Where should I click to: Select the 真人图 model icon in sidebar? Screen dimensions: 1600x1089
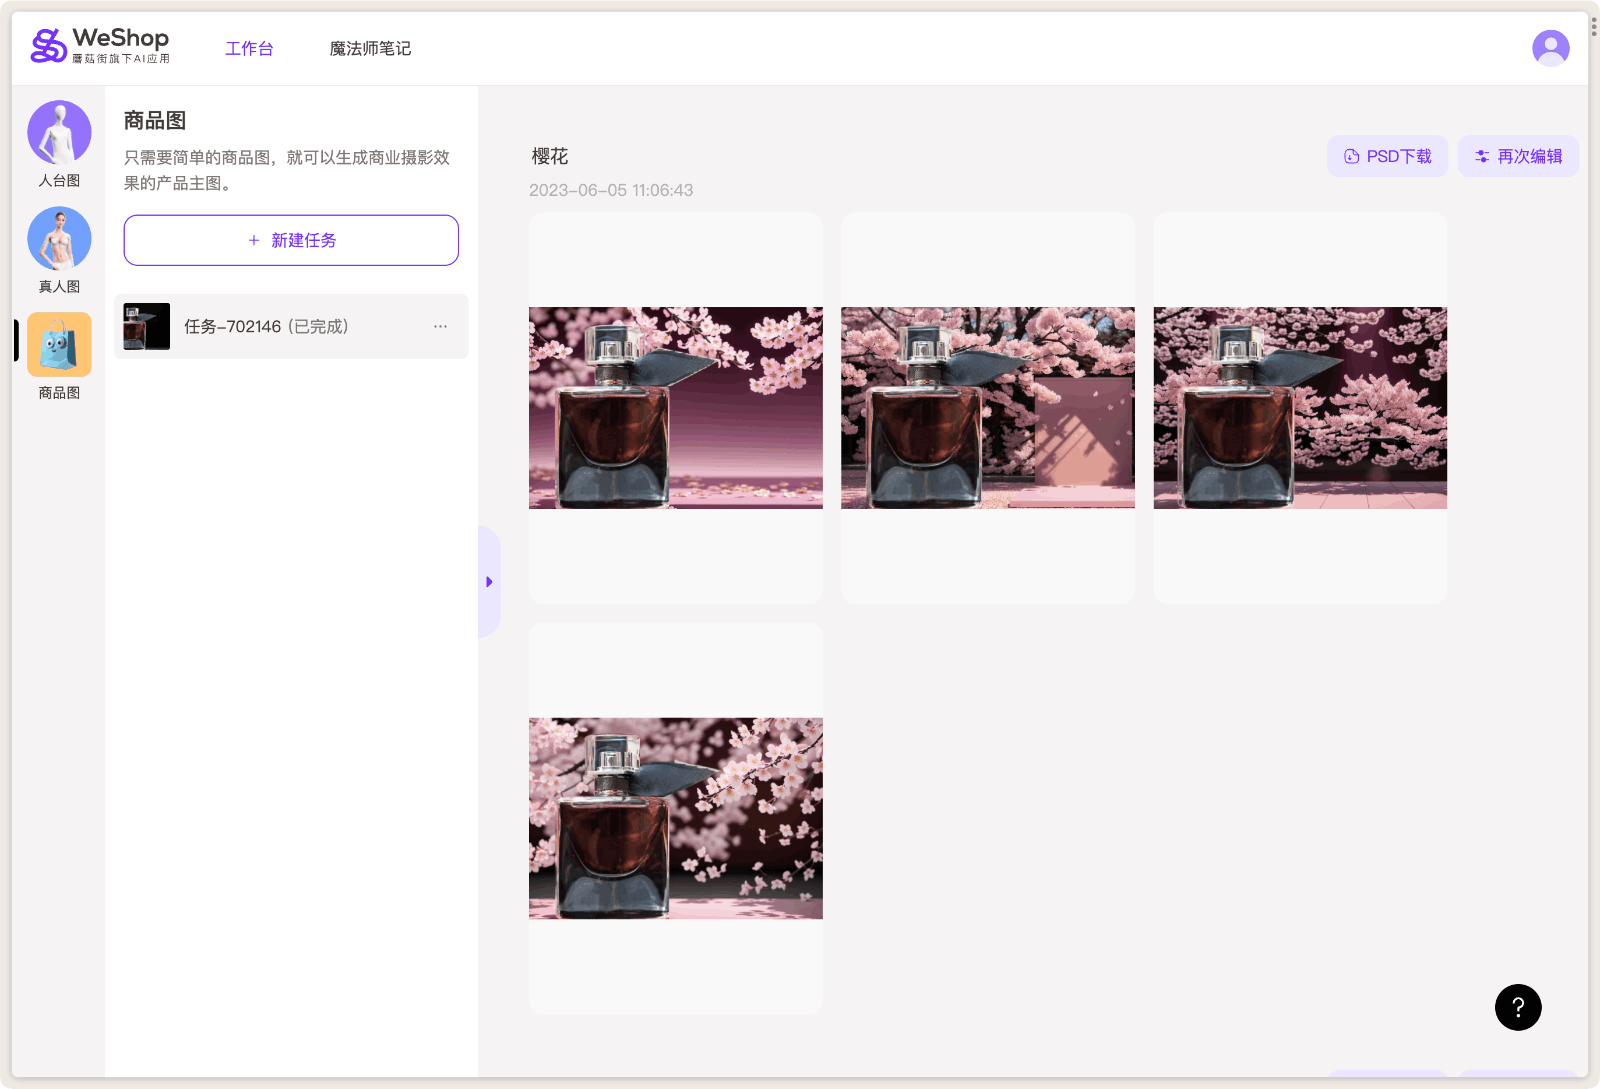[59, 238]
